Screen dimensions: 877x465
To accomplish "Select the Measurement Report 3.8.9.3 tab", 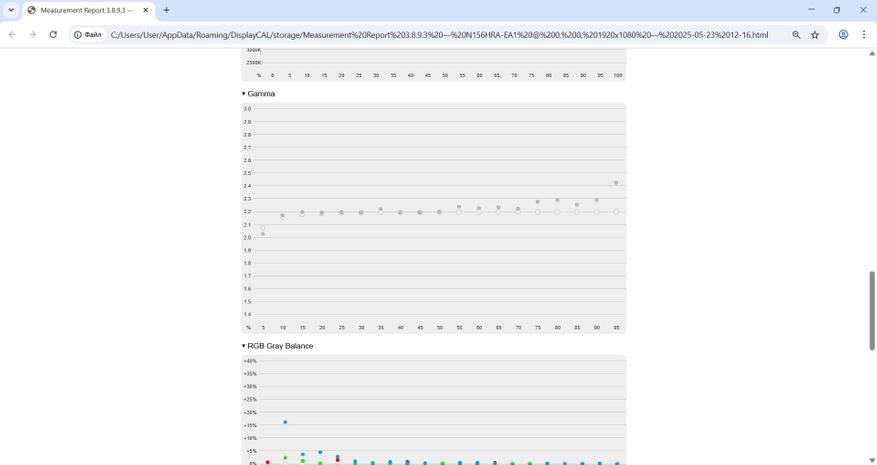I will pyautogui.click(x=88, y=10).
